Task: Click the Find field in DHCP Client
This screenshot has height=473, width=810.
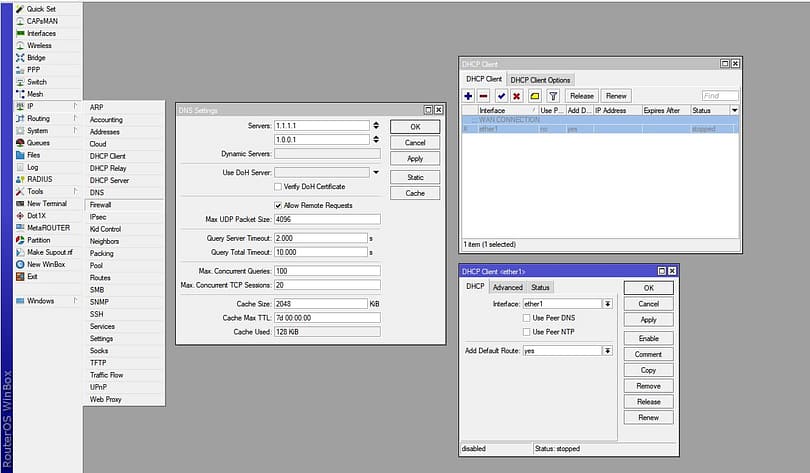Action: pos(720,96)
